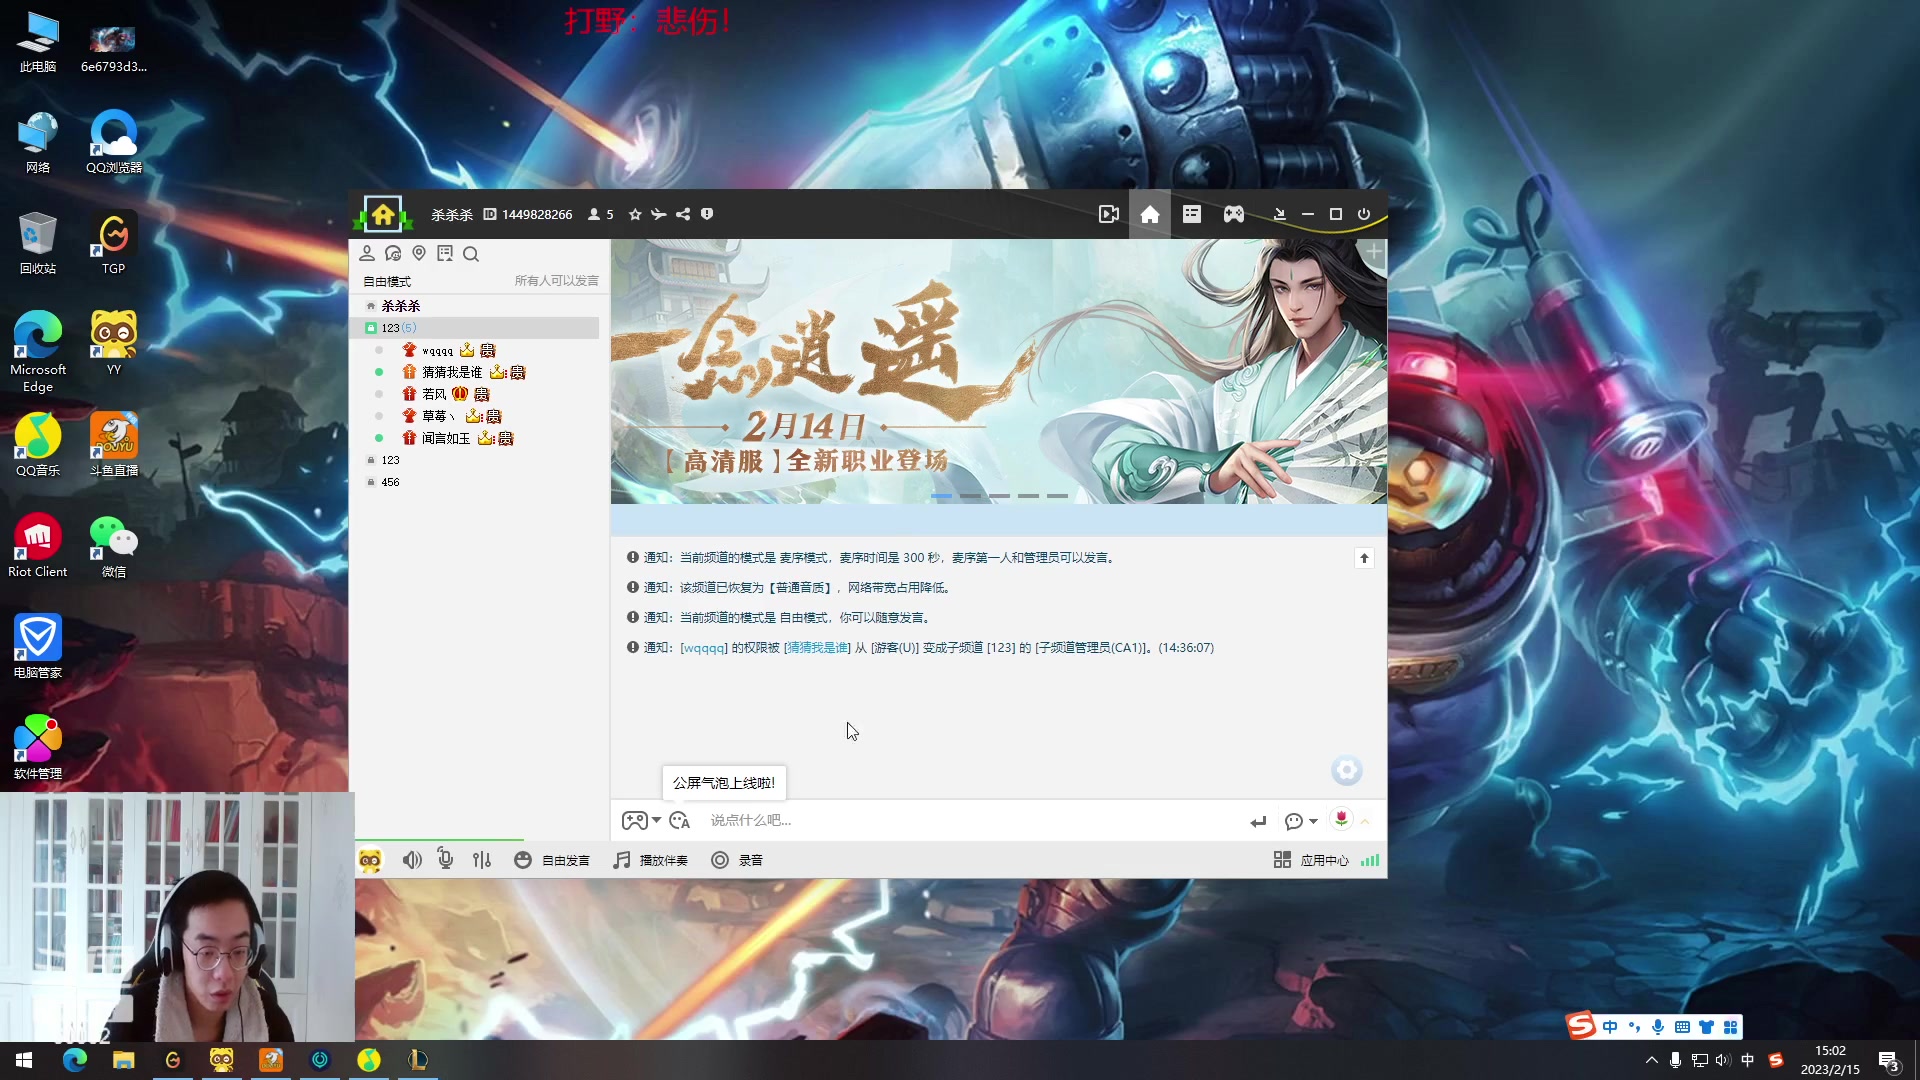The image size is (1920, 1080).
Task: Click the search magnifier icon in the sidebar
Action: [x=471, y=254]
